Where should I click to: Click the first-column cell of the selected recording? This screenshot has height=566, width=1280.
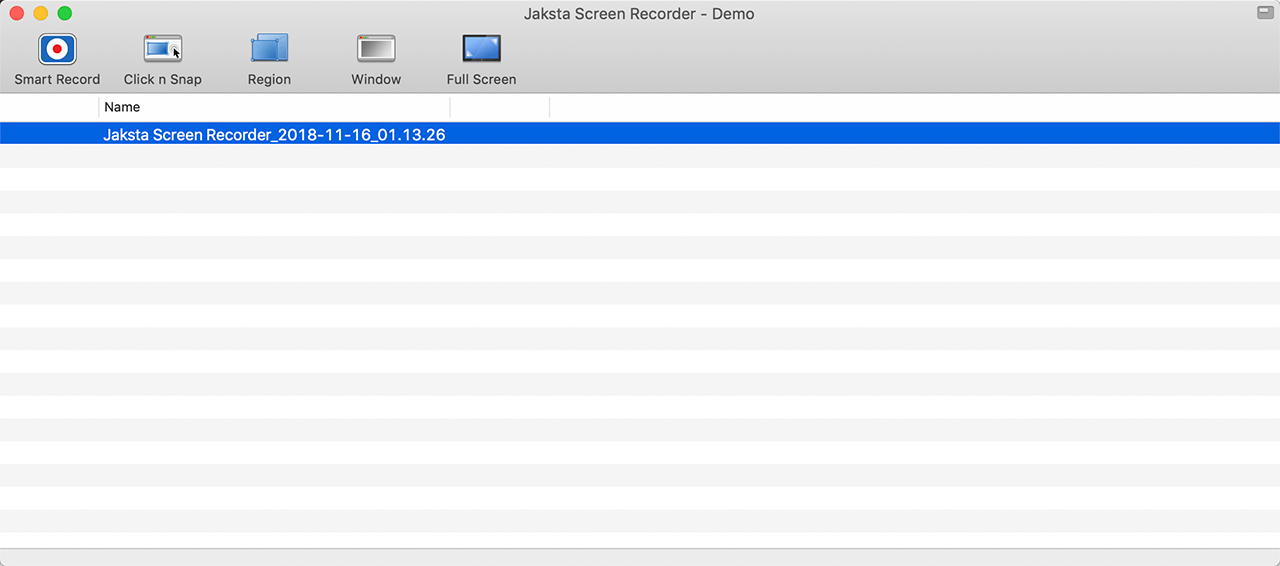coord(49,134)
